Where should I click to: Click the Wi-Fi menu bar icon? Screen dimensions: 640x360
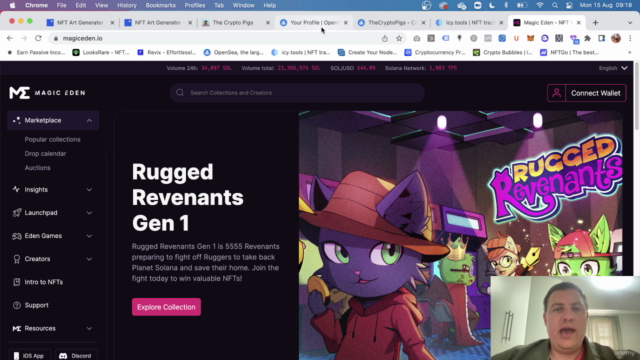pyautogui.click(x=540, y=5)
